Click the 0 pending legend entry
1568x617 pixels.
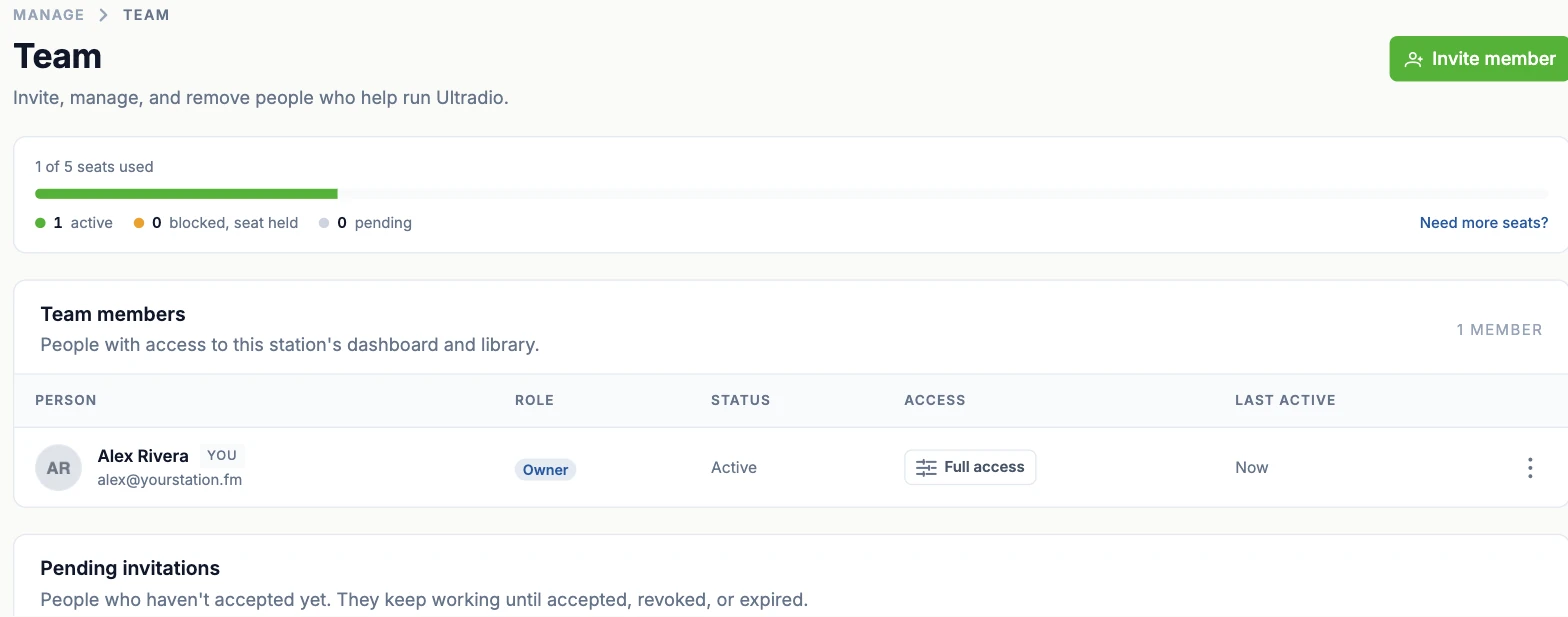coord(365,223)
